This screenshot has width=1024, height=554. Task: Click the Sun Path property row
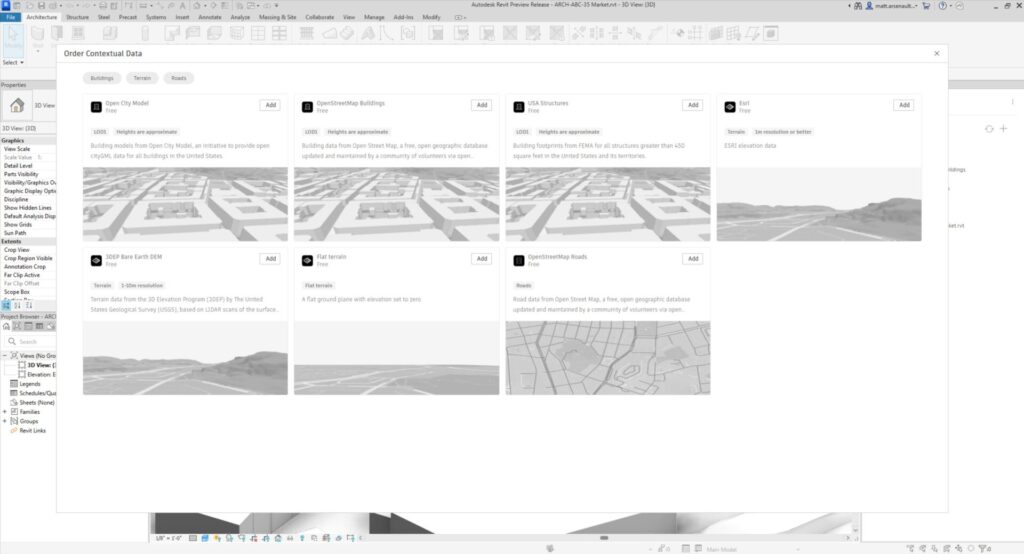[29, 233]
